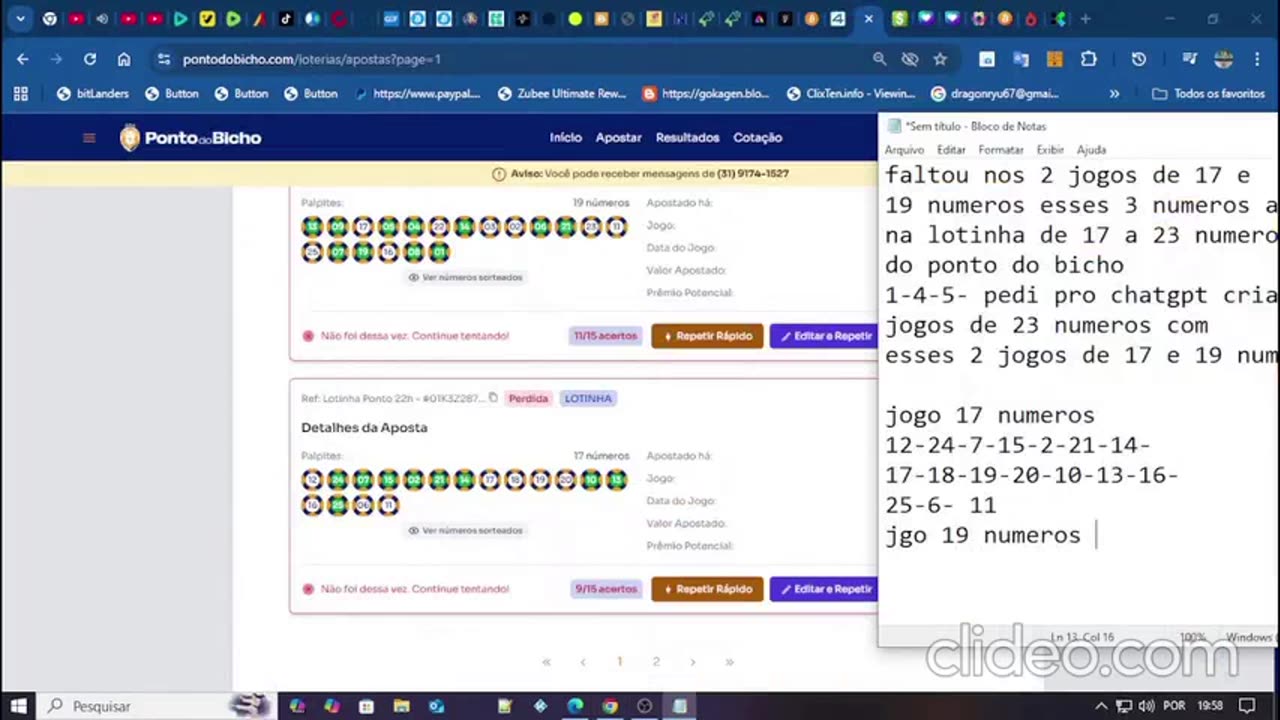
Task: Open a new browser tab
Action: point(1086,19)
